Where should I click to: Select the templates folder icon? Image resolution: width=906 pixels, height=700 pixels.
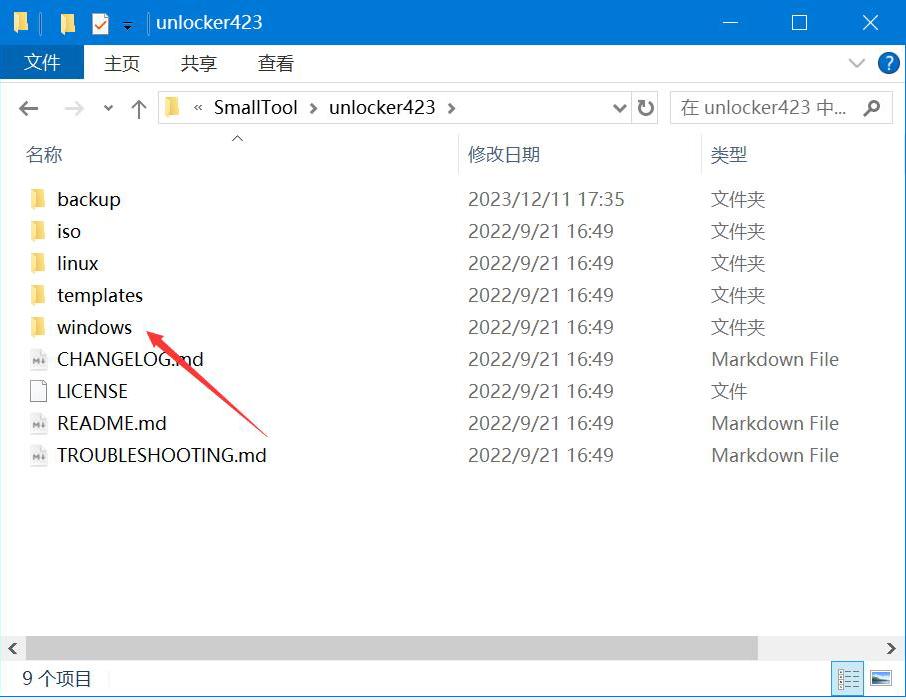click(38, 295)
